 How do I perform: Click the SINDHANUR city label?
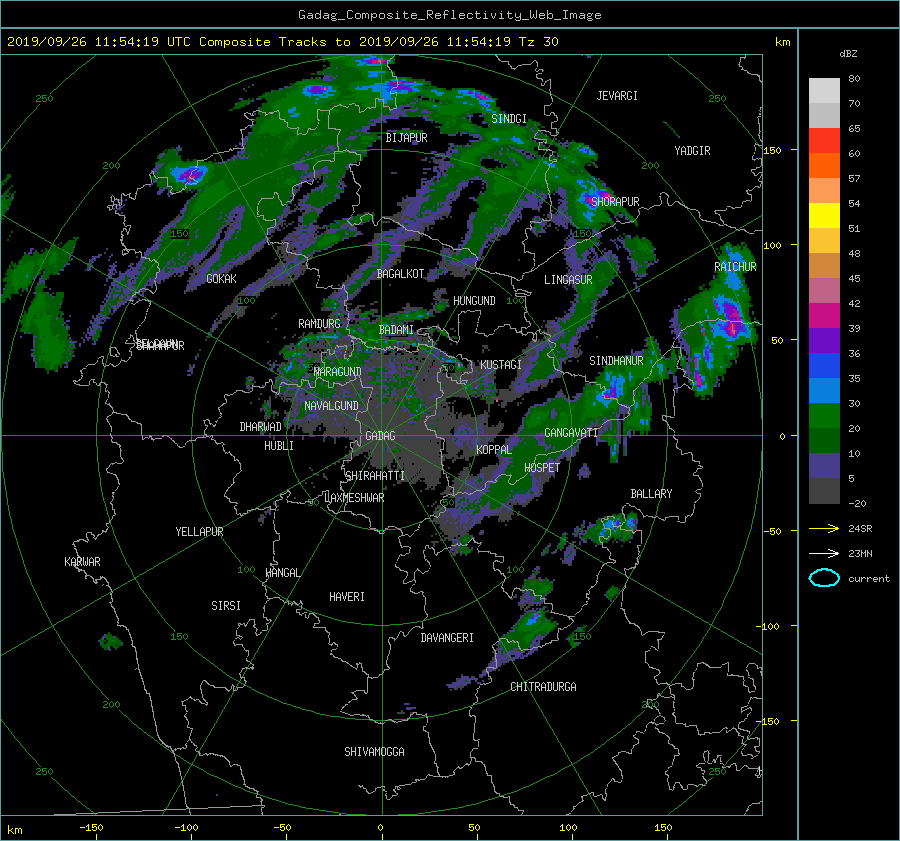(x=616, y=361)
